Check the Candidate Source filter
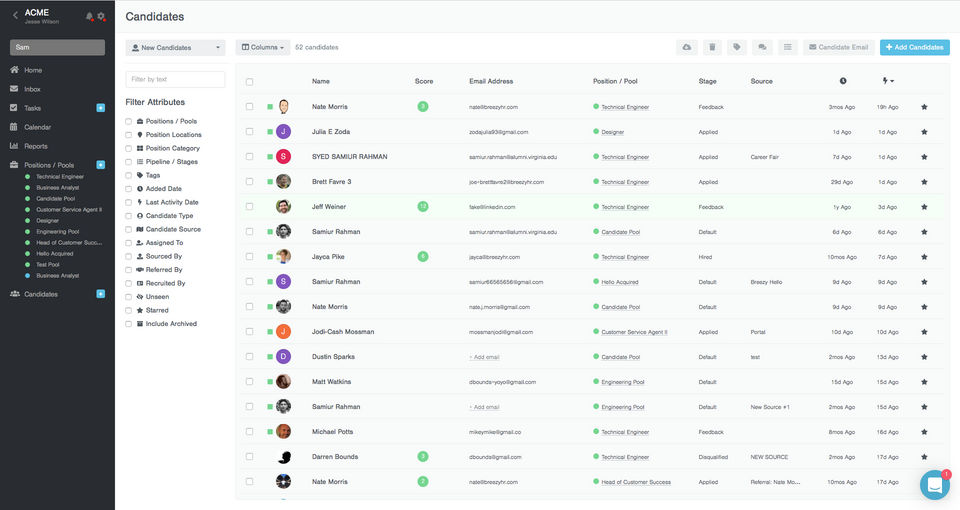The width and height of the screenshot is (960, 510). pyautogui.click(x=129, y=230)
